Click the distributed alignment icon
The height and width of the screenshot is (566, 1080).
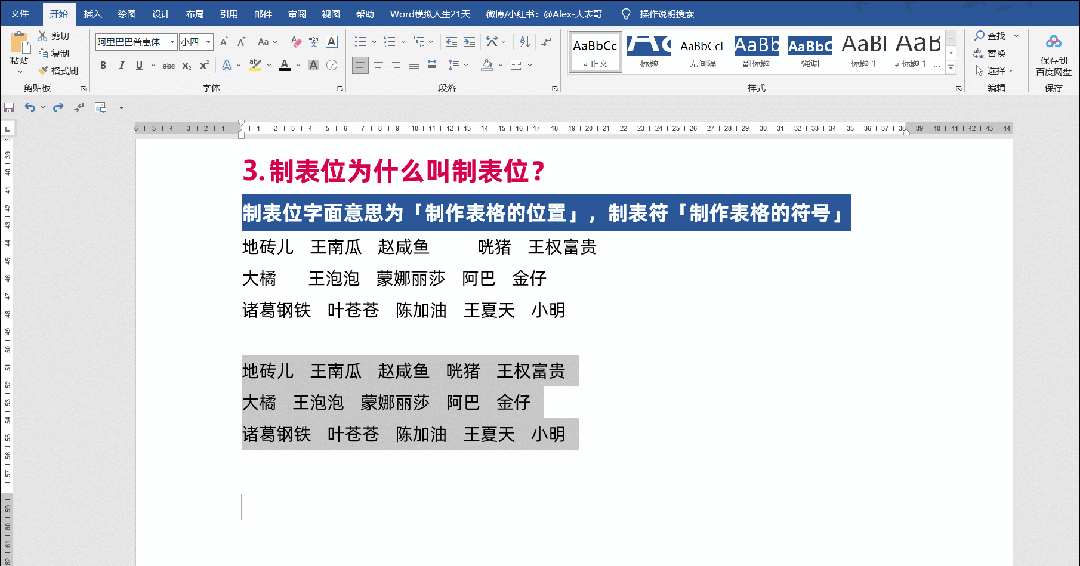coord(432,66)
